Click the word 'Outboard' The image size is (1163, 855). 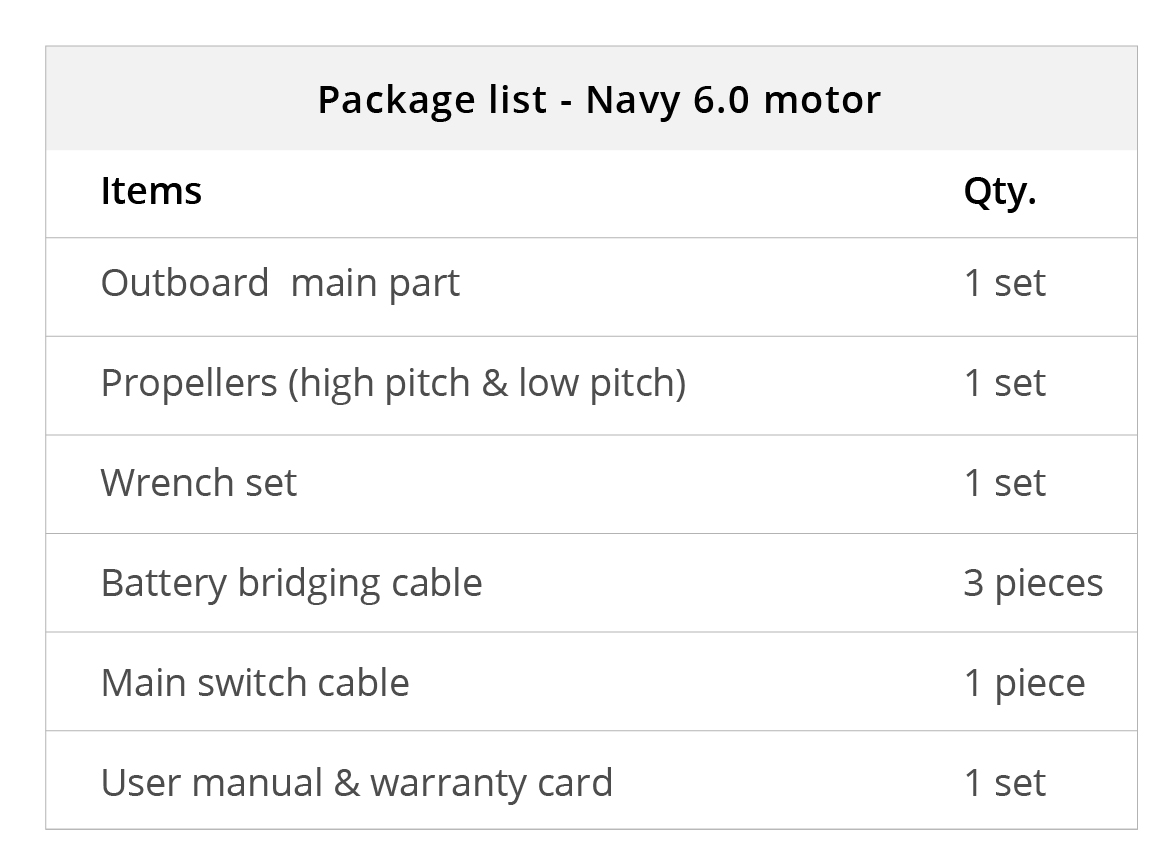[185, 283]
